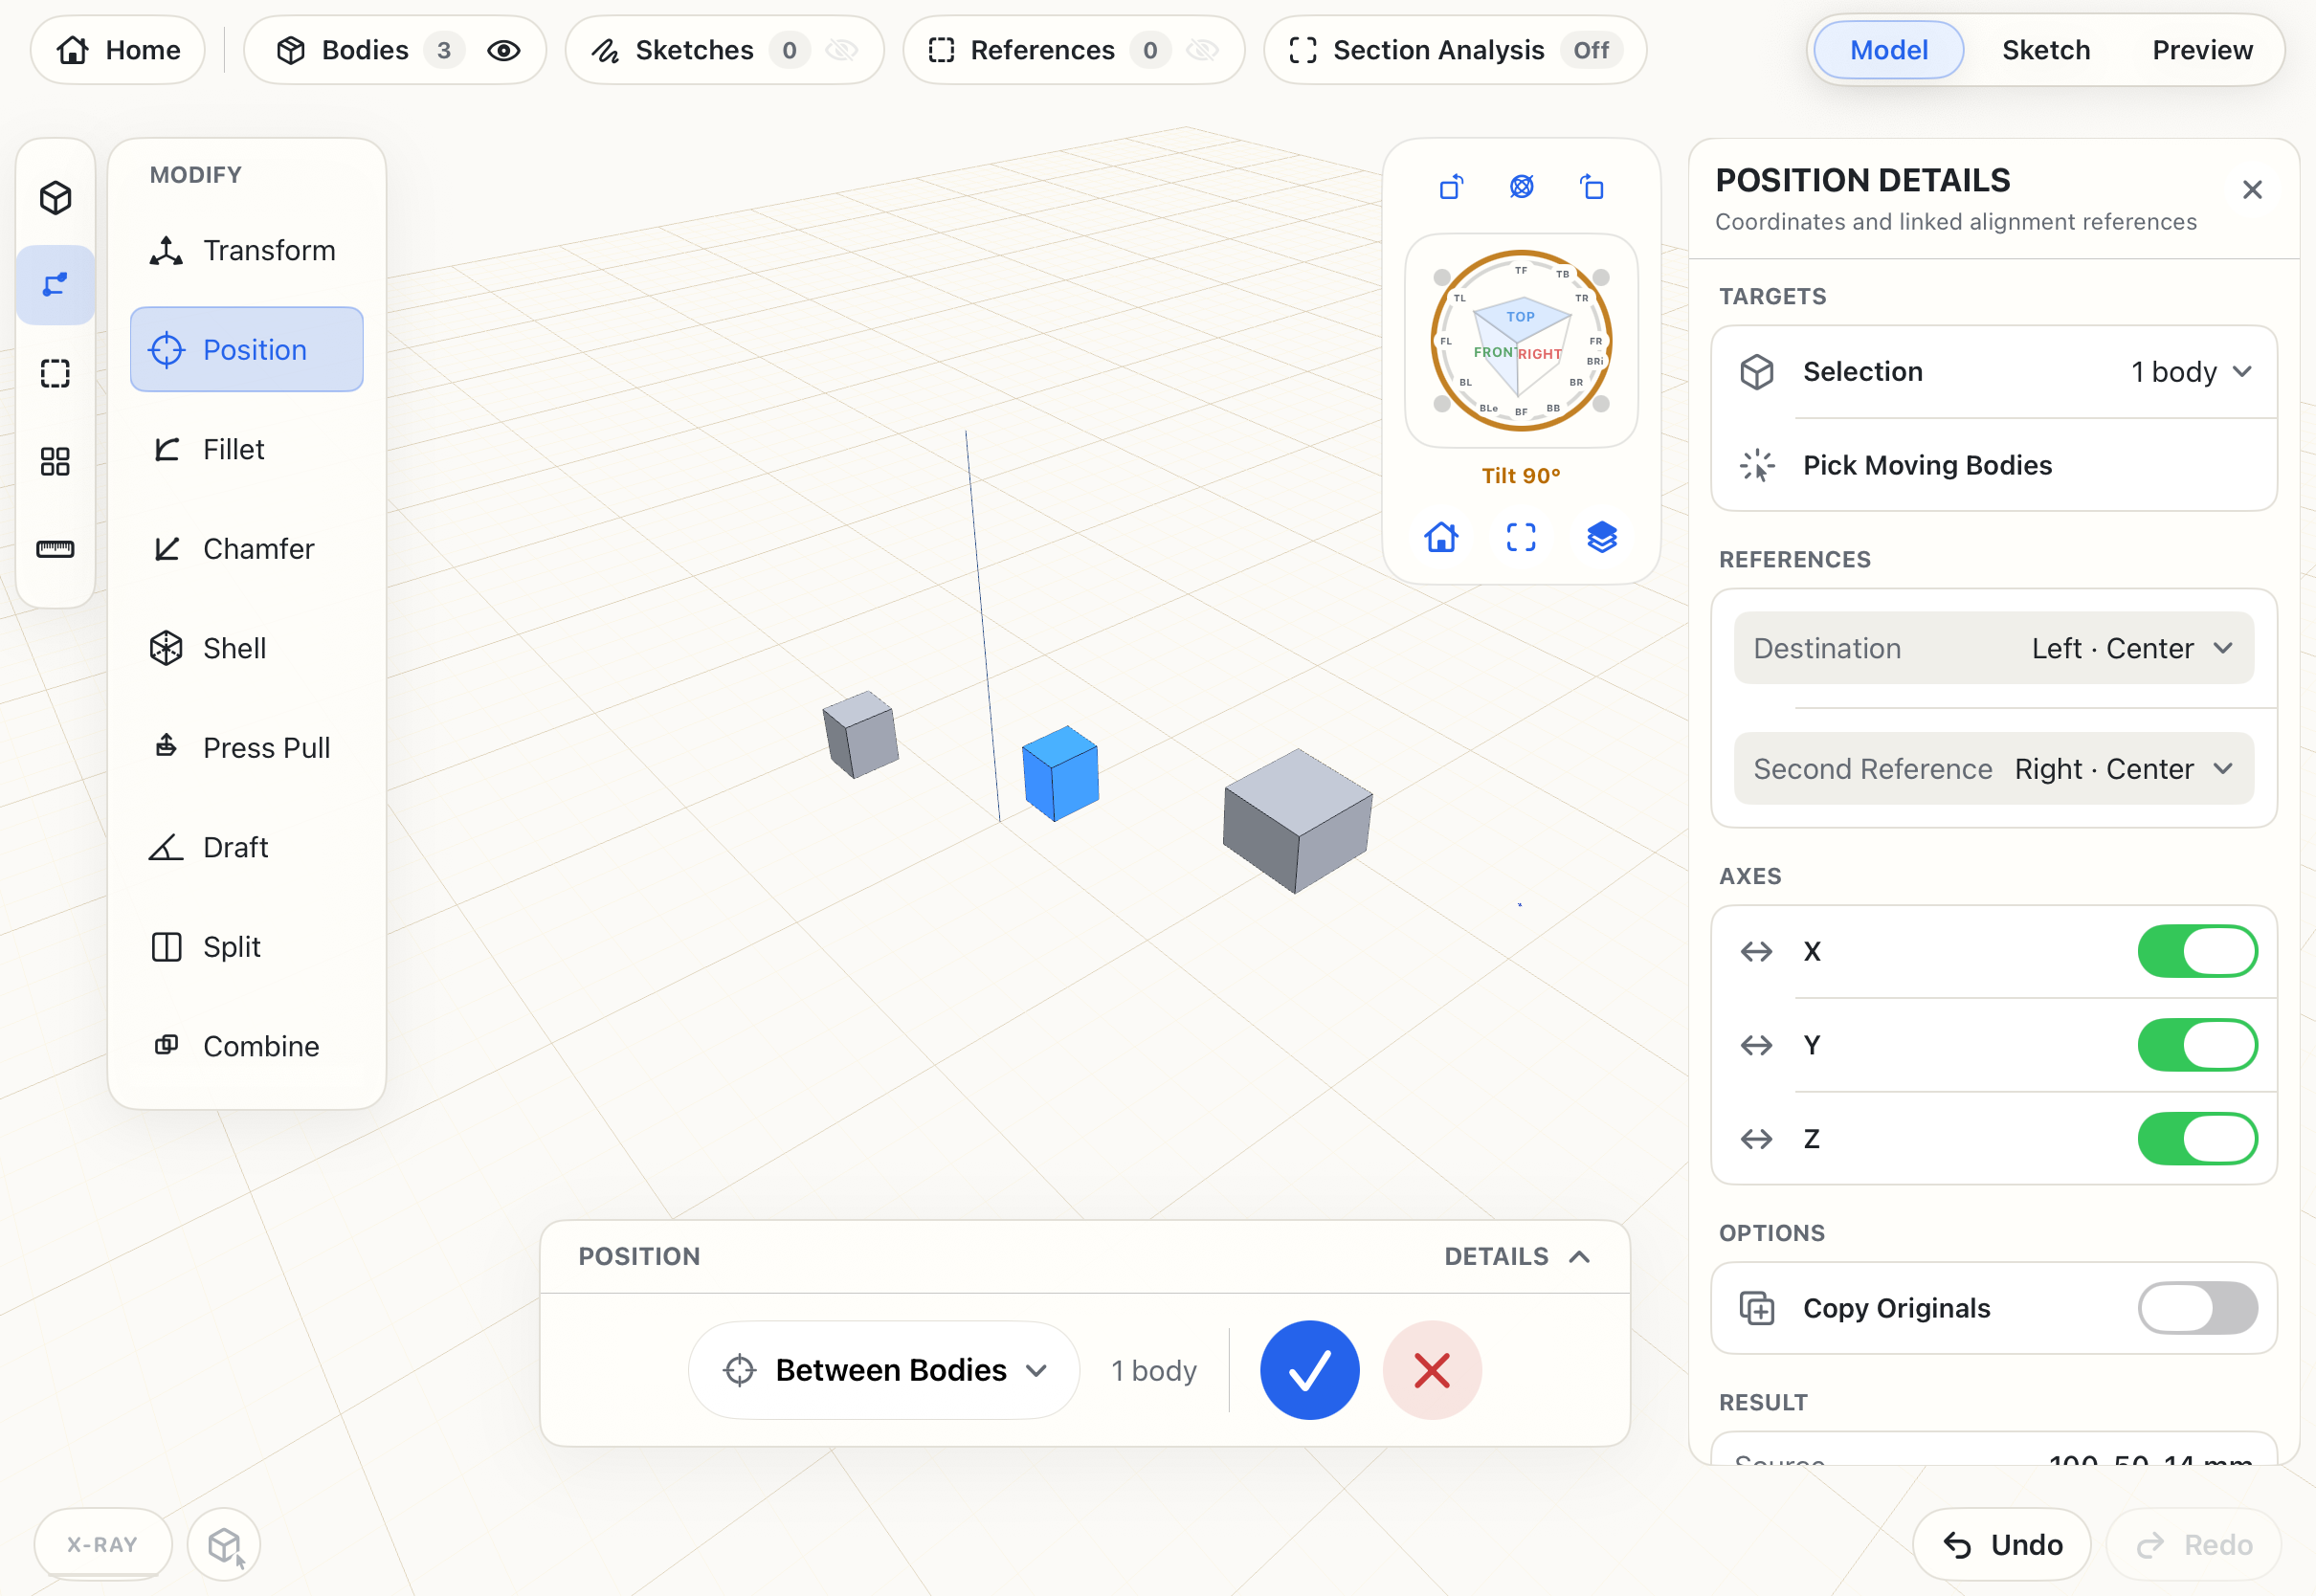
Task: Click the Undo button
Action: pyautogui.click(x=2002, y=1545)
